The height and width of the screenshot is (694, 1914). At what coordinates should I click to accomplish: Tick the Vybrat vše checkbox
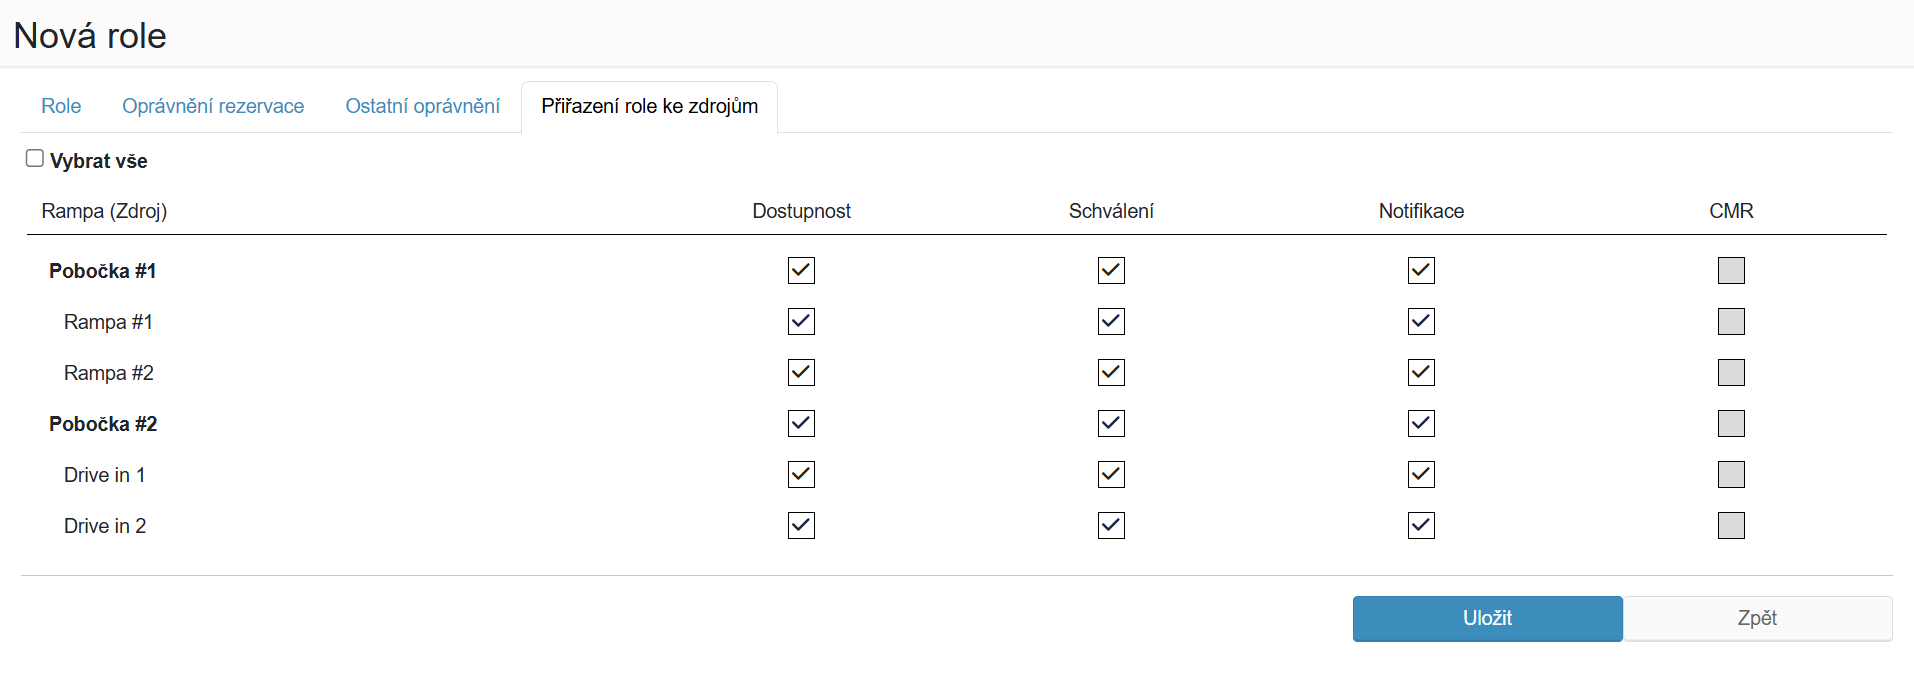coord(35,158)
